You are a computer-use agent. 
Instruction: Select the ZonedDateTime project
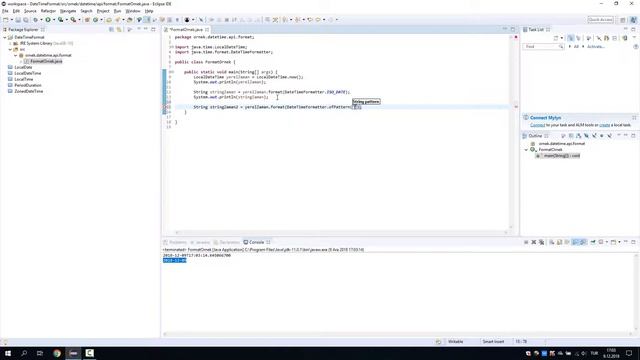(29, 91)
